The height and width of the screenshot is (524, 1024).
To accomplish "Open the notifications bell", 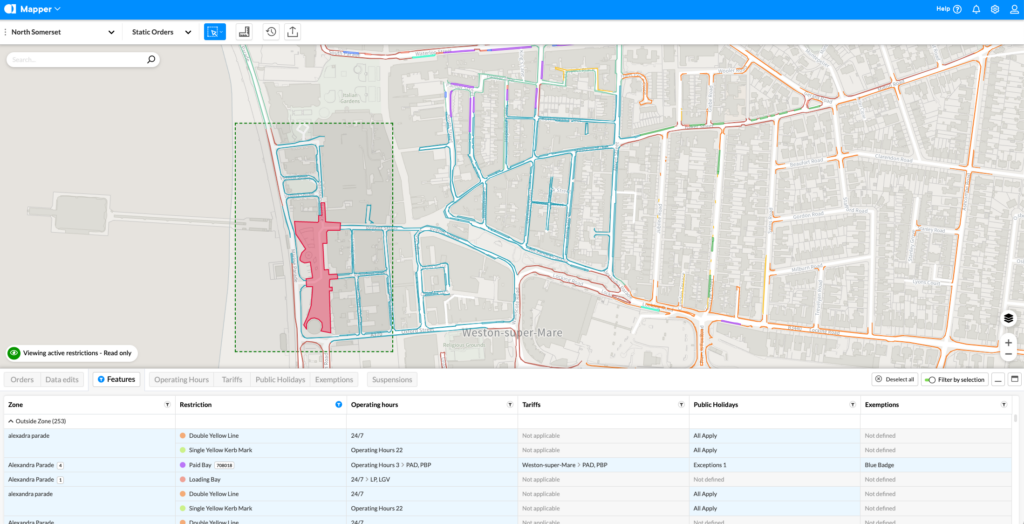I will click(x=976, y=9).
